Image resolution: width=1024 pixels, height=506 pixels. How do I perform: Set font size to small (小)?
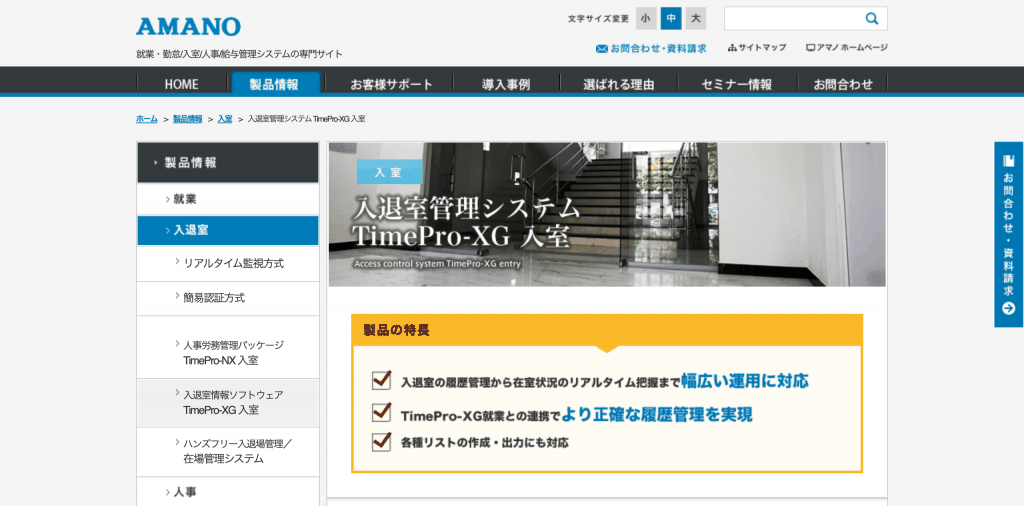click(646, 18)
